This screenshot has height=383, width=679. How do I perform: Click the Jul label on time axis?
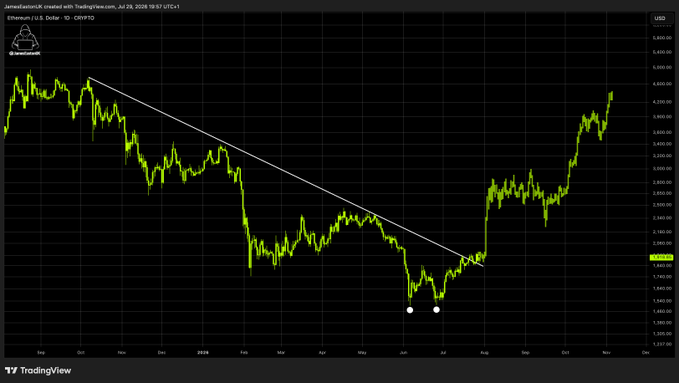[443, 353]
